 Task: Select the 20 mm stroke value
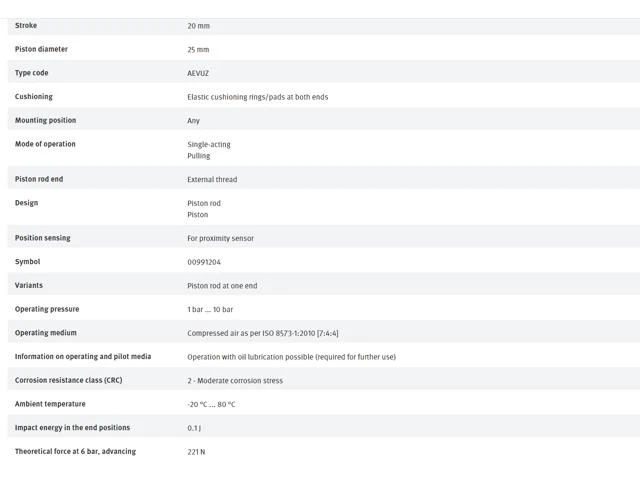pyautogui.click(x=198, y=26)
